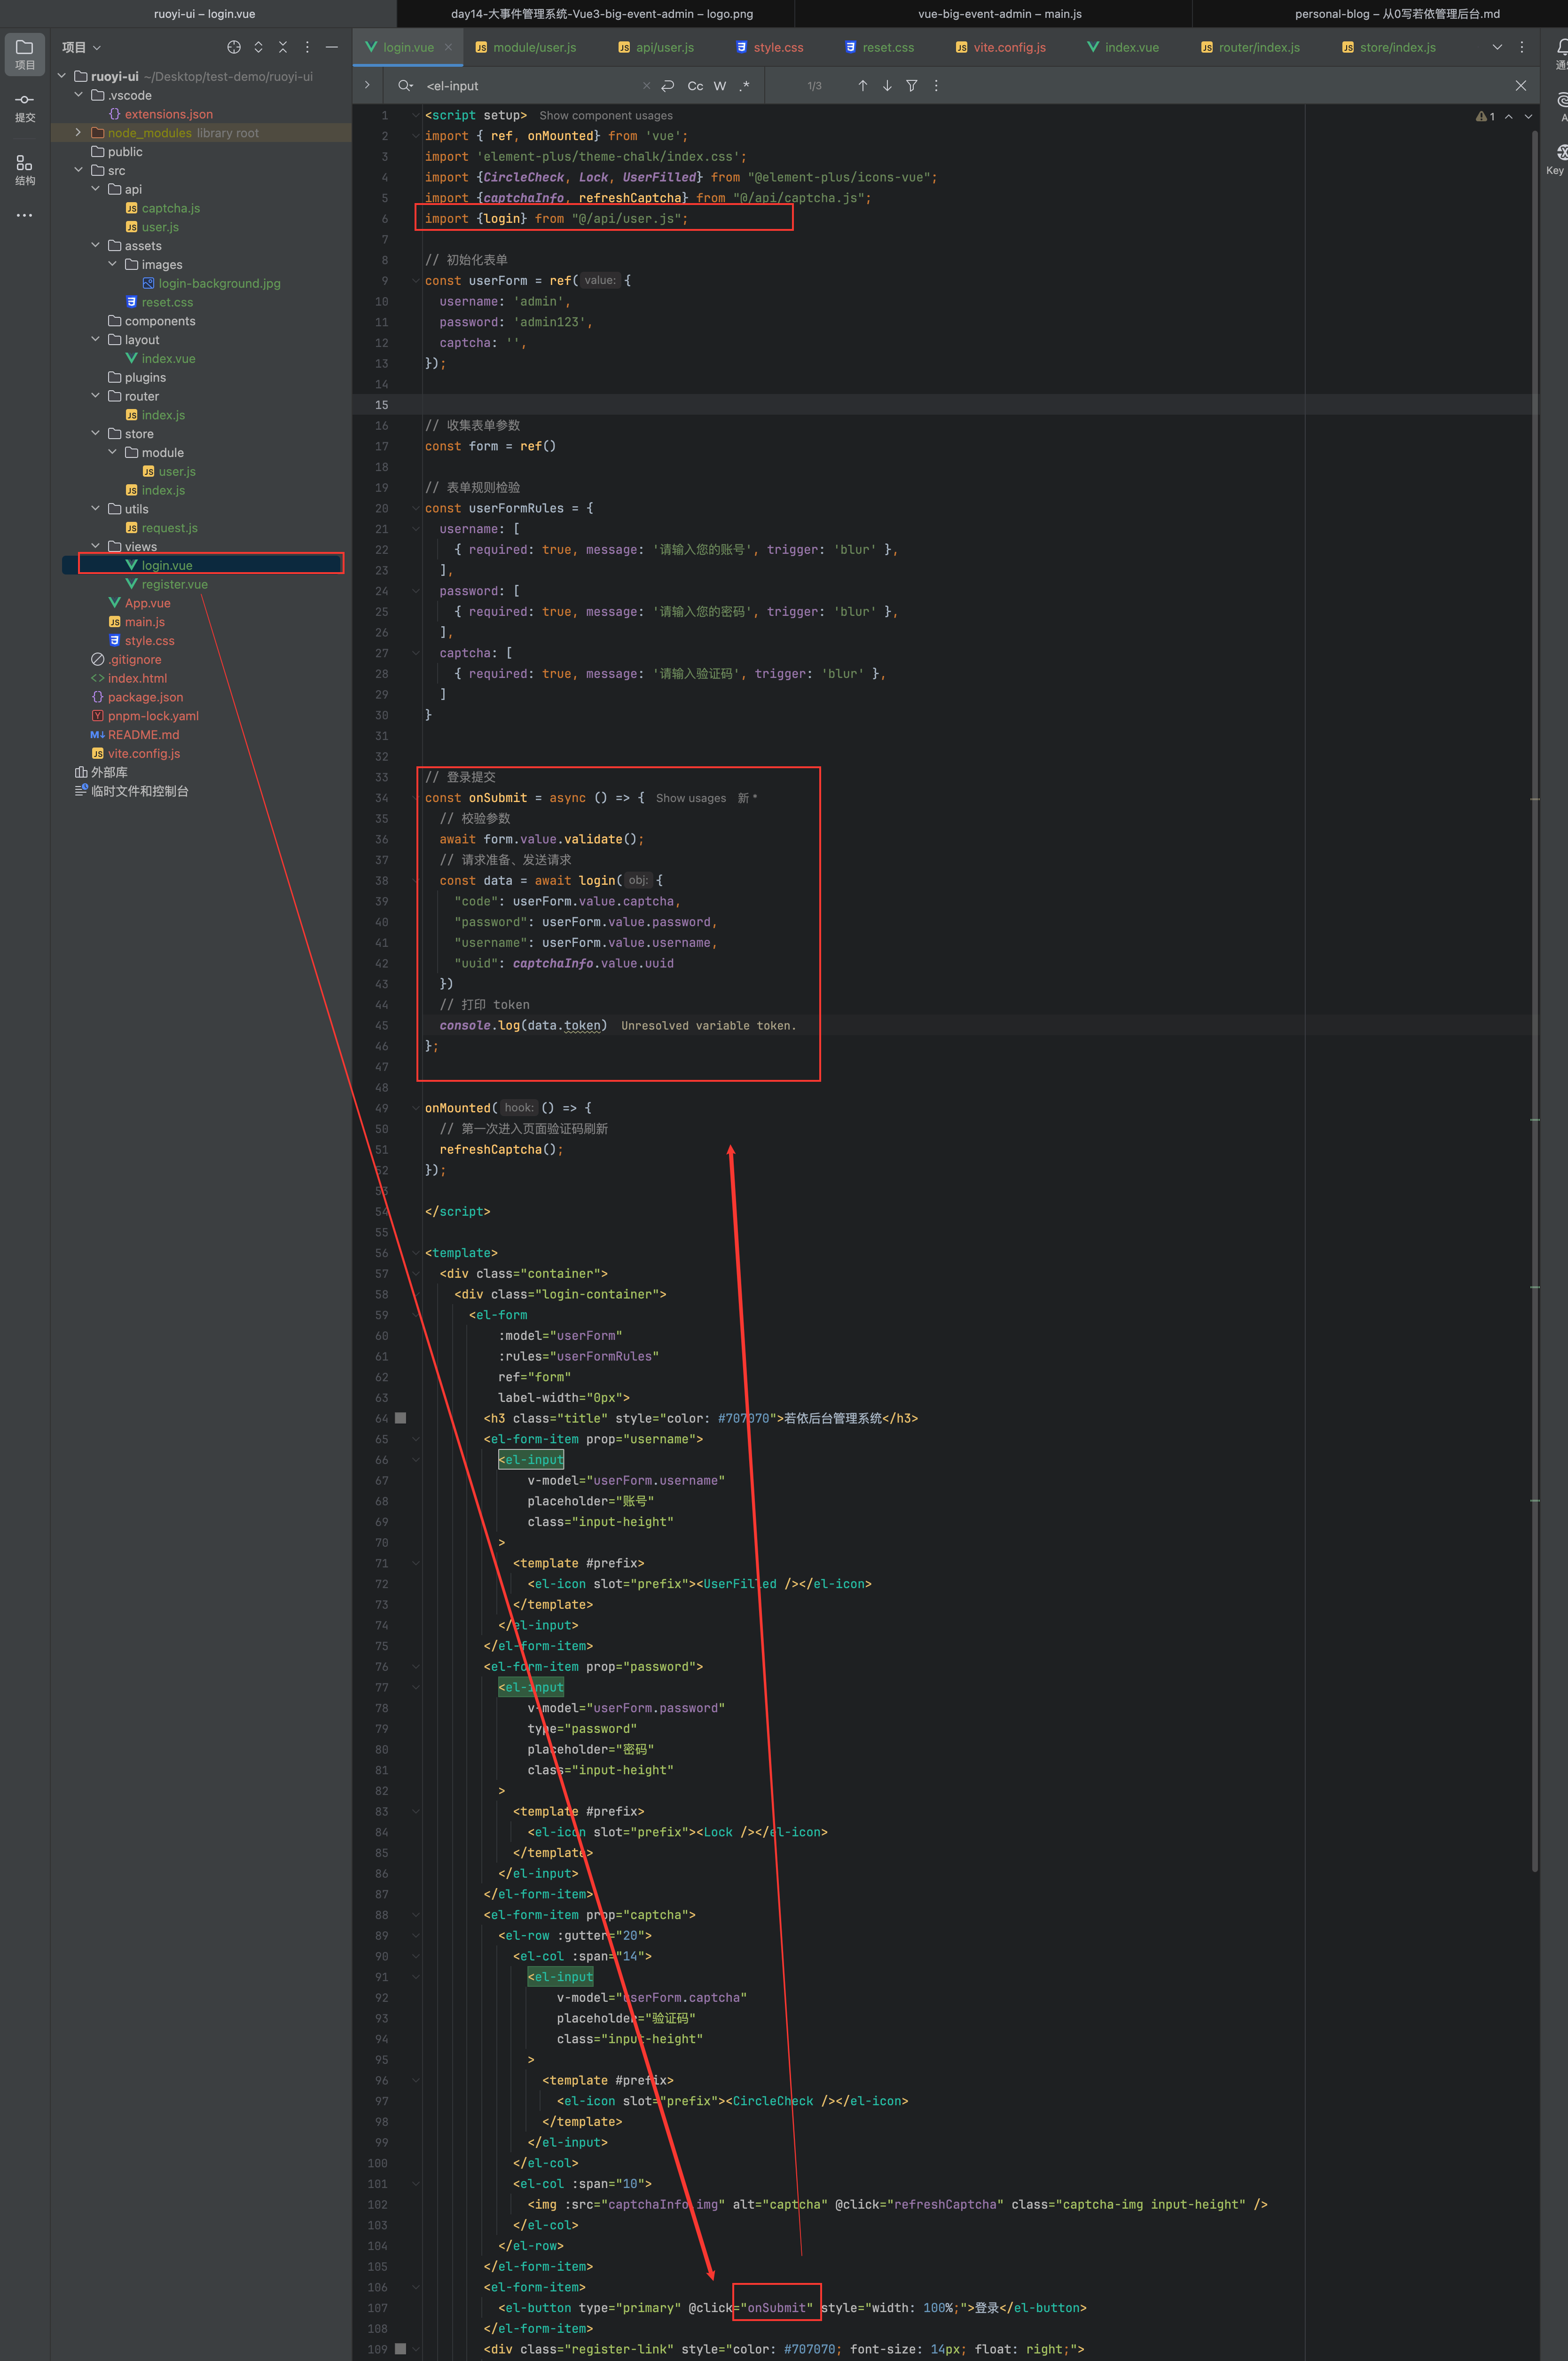The image size is (1568, 2361).
Task: Click Show usages hint beside onSubmit
Action: coord(691,798)
